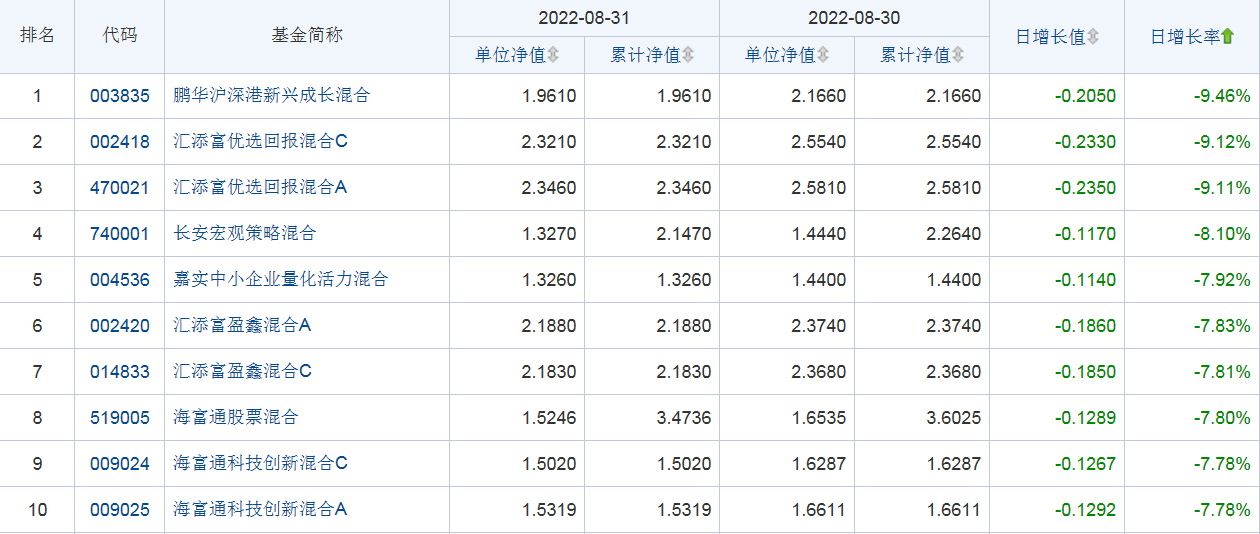Select the 1.5246 unit net value
Screen dimensions: 1260x534
tap(549, 418)
